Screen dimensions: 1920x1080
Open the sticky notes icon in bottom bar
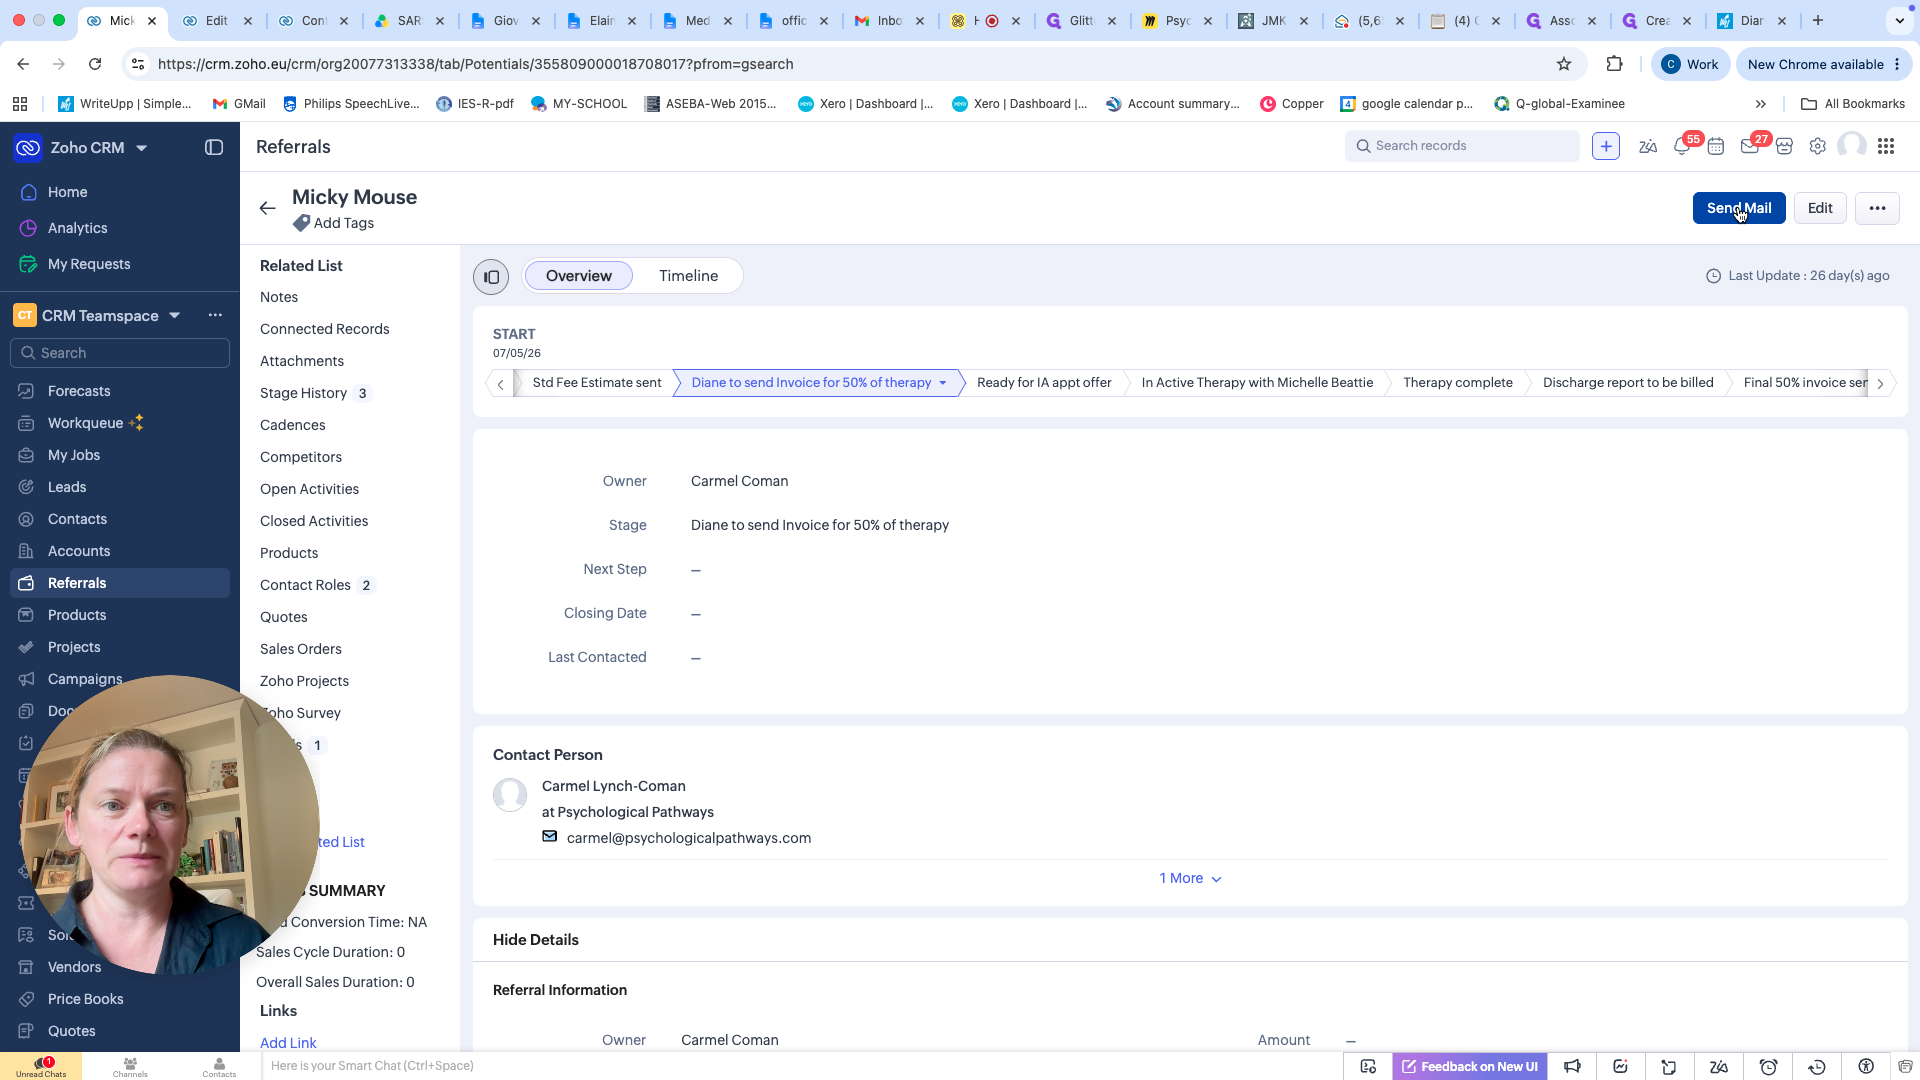click(1669, 1067)
